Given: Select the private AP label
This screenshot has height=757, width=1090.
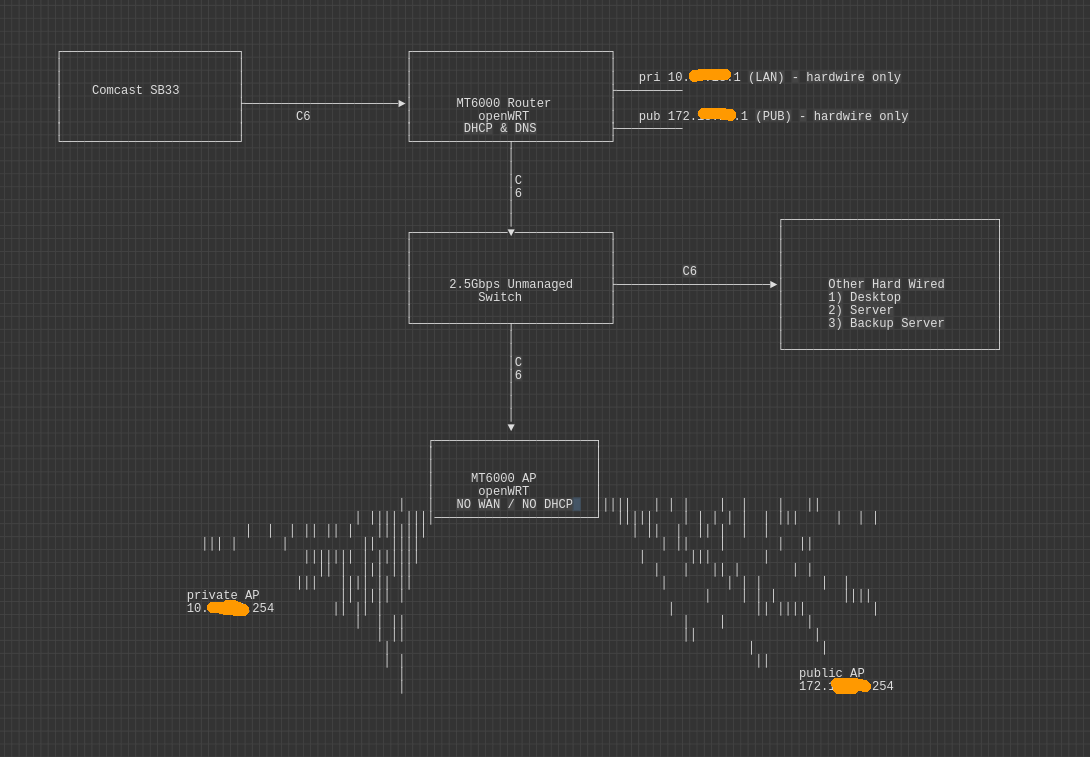Looking at the screenshot, I should pyautogui.click(x=223, y=596).
